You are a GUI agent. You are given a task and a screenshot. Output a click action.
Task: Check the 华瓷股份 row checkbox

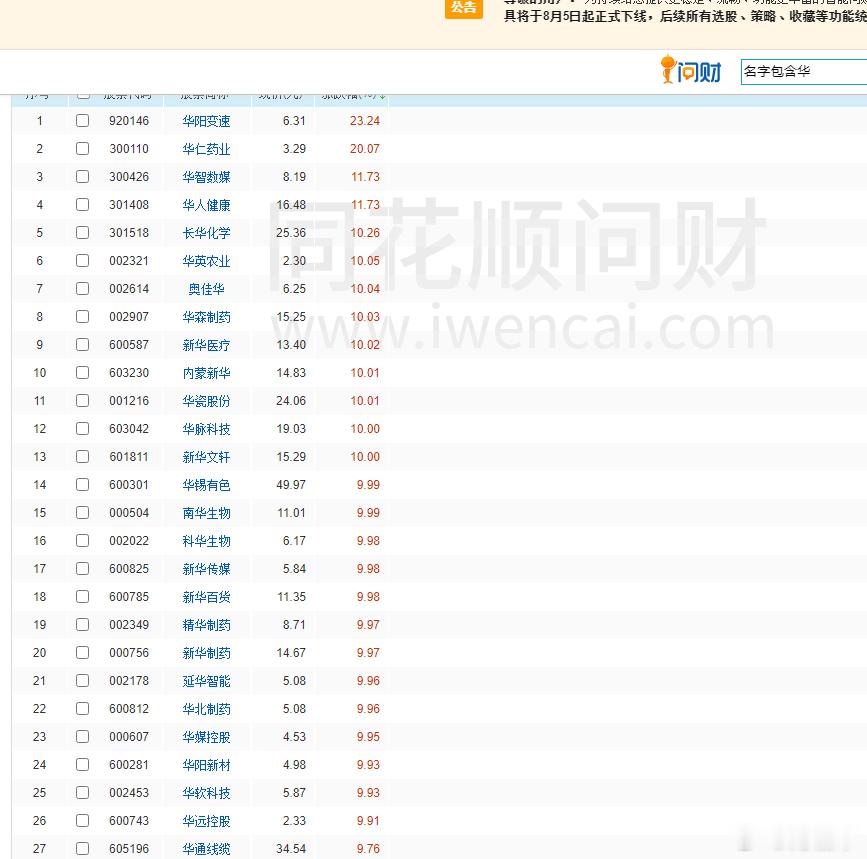(82, 401)
